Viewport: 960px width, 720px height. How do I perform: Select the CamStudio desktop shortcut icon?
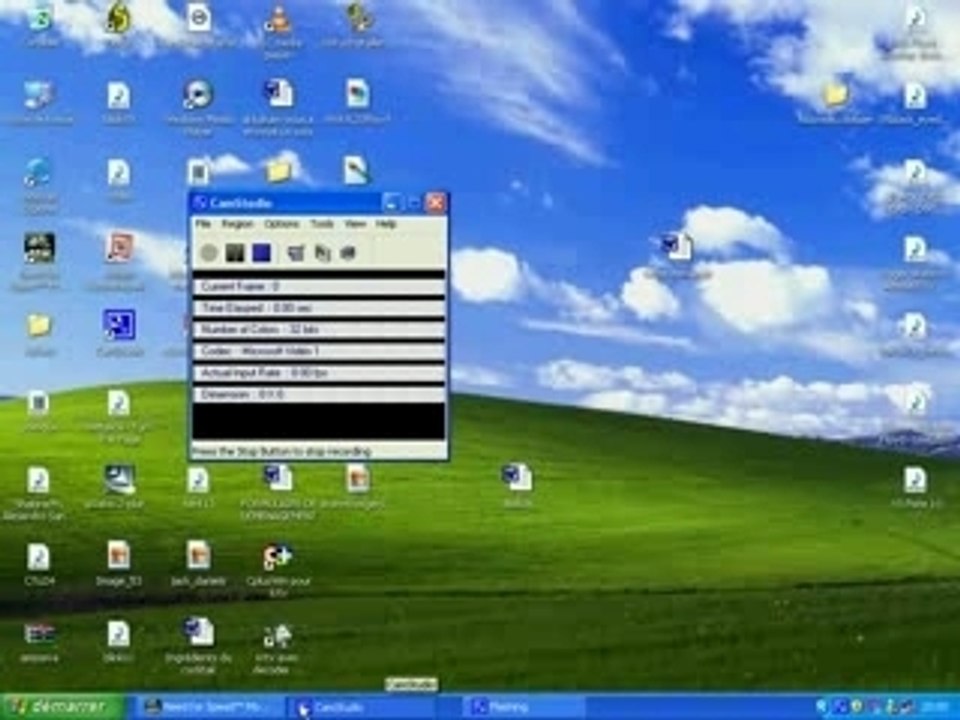tap(119, 324)
